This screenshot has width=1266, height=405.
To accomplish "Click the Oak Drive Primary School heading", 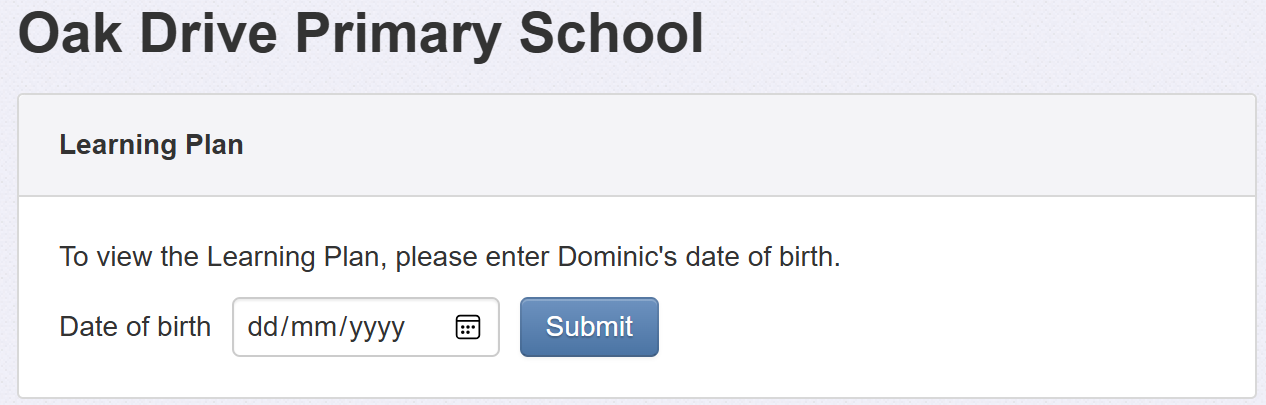I will tap(361, 35).
